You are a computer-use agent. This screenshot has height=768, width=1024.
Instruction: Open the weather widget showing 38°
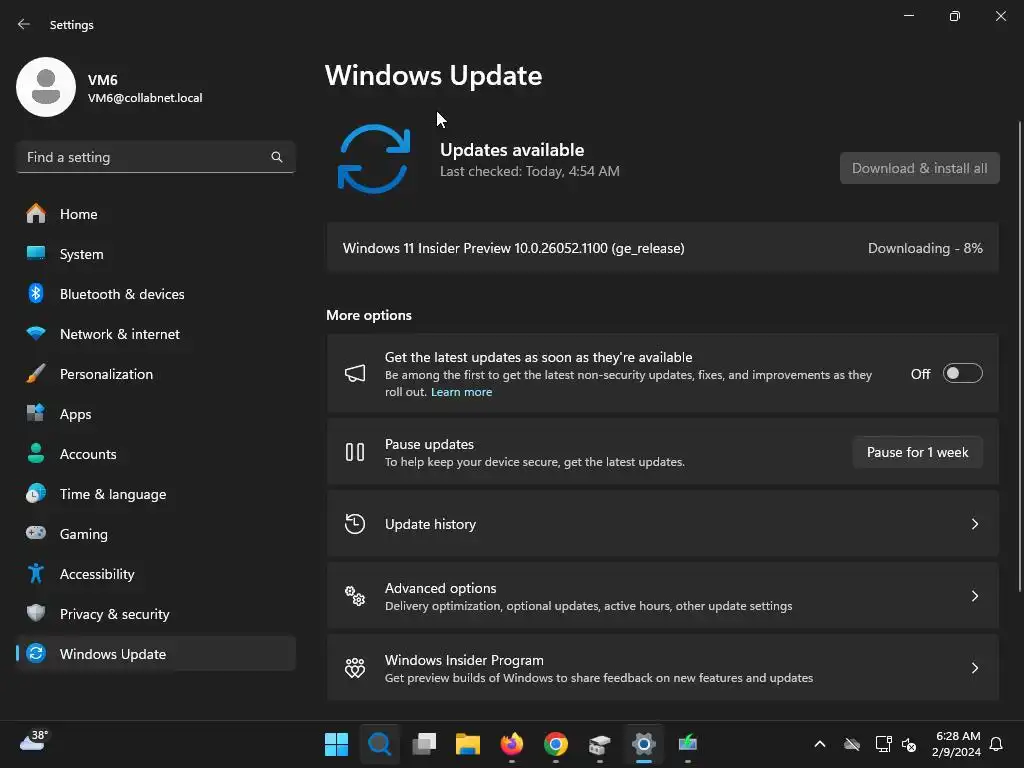(x=34, y=740)
